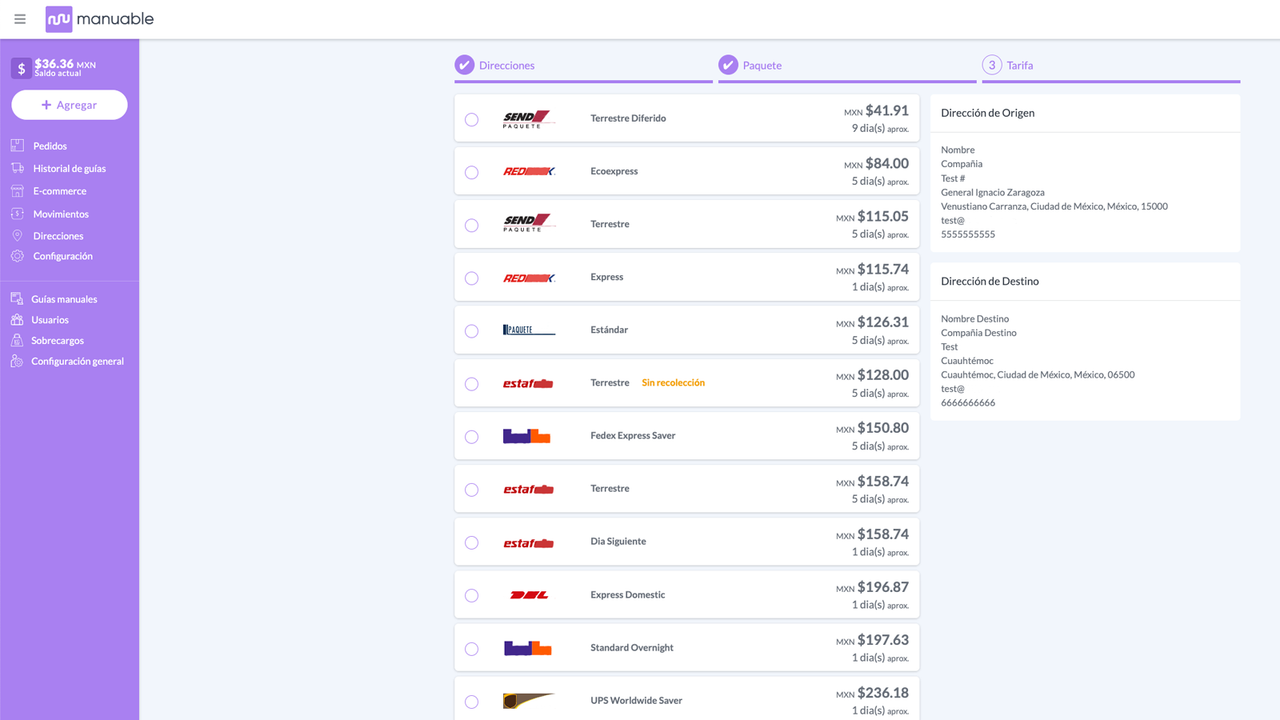
Task: Select the Ecoexpress $84.00 radio option
Action: tap(472, 173)
